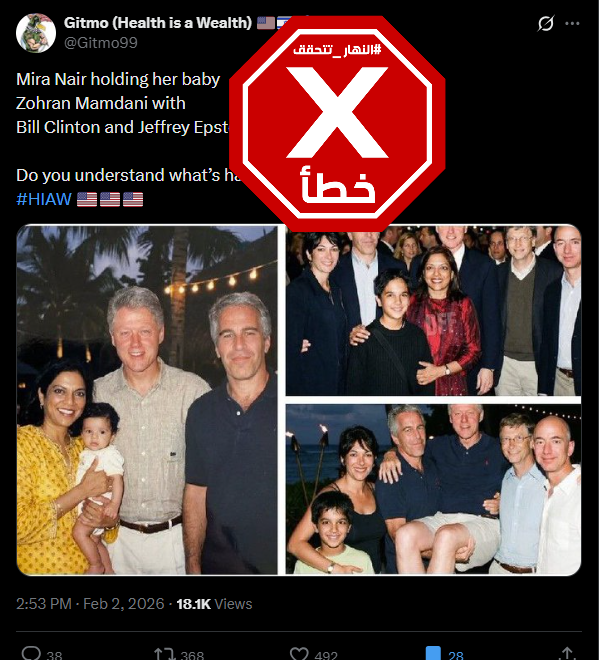The height and width of the screenshot is (660, 599).
Task: Open the #HIAW hashtag link
Action: [x=44, y=199]
